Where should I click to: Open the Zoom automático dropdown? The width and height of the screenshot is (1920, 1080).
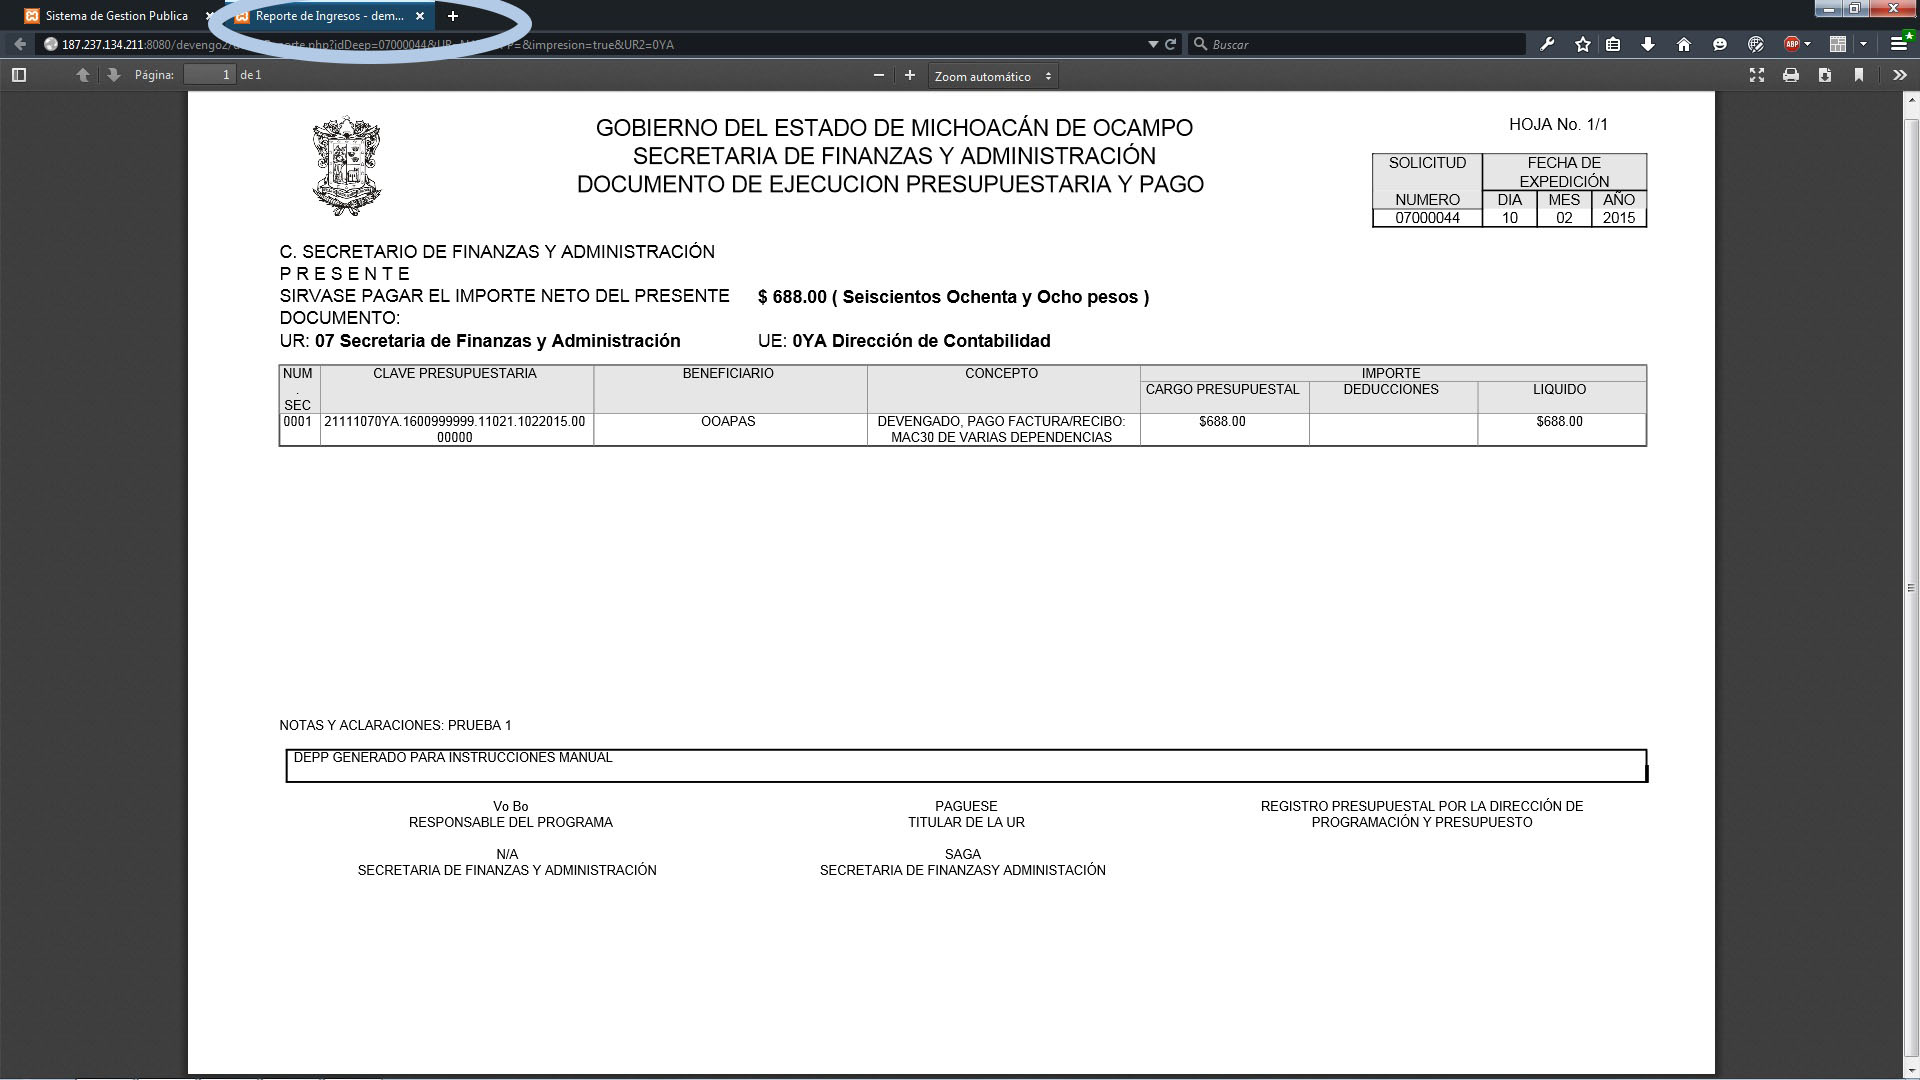coord(993,76)
